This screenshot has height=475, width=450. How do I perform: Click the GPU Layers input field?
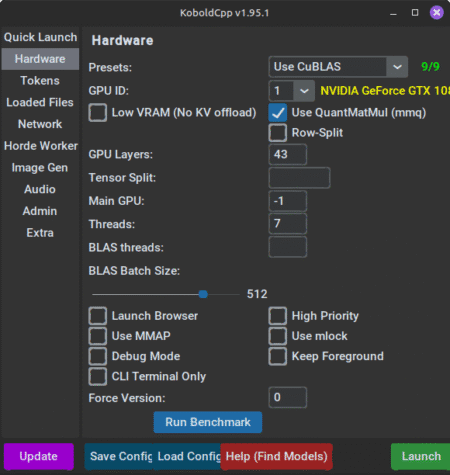pos(288,154)
